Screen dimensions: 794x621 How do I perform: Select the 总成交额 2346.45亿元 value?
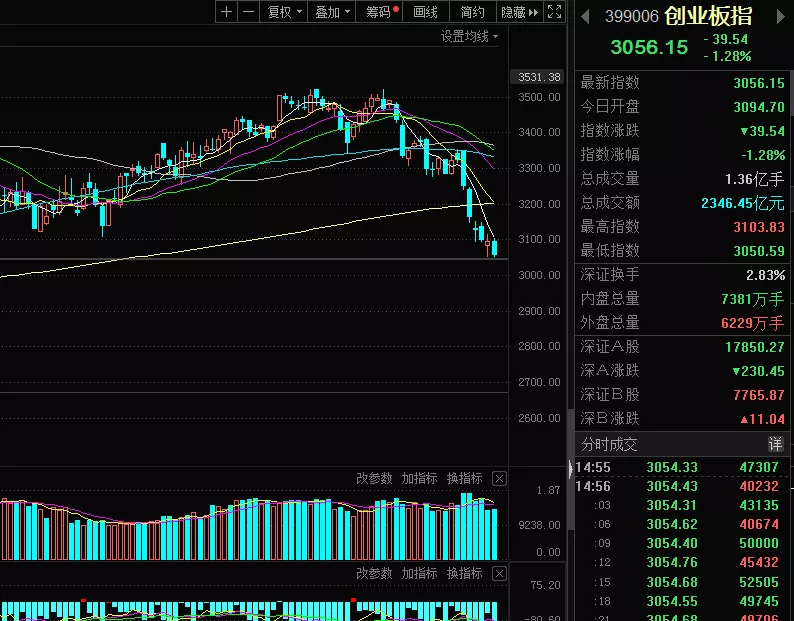tap(742, 203)
